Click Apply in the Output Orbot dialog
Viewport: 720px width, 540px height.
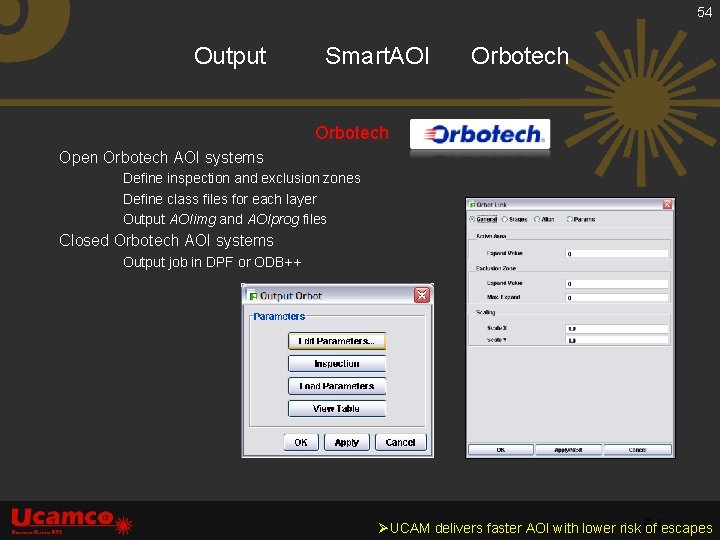(x=347, y=442)
